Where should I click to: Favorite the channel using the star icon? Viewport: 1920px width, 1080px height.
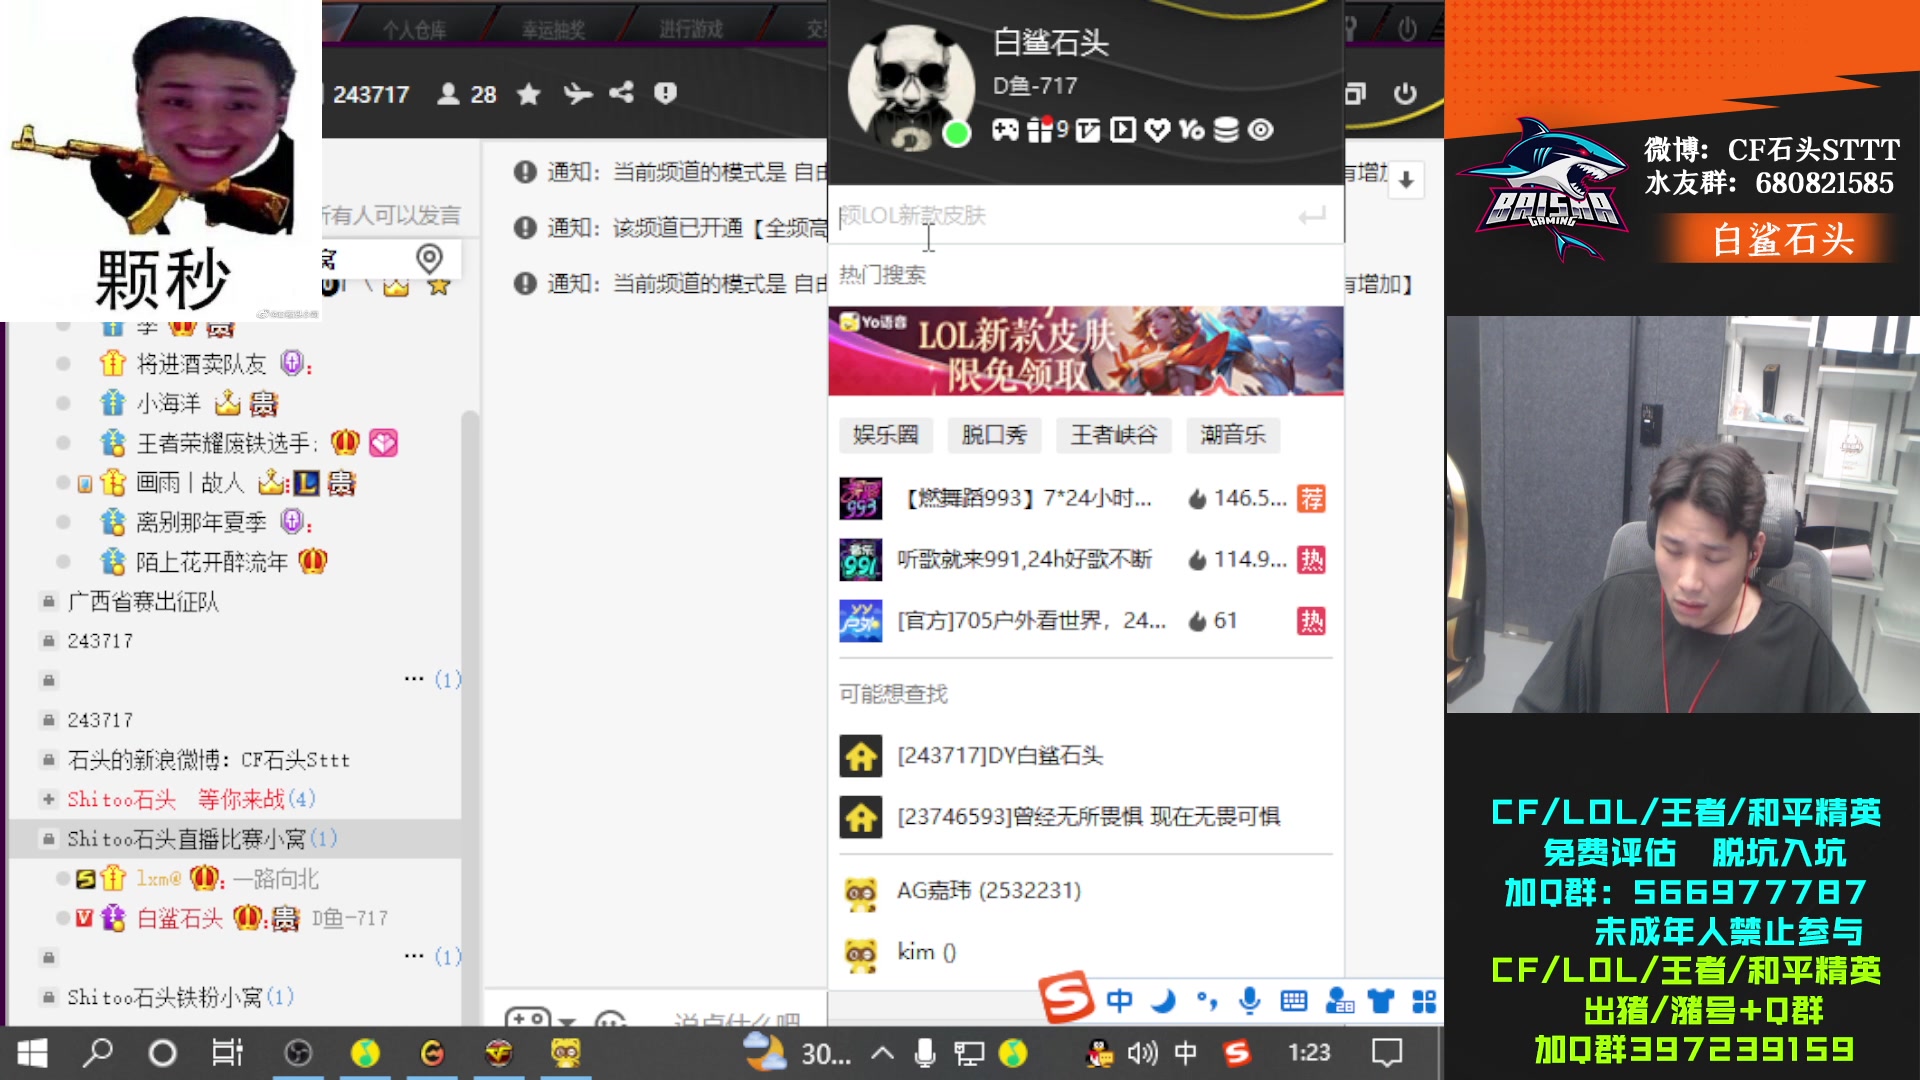coord(527,93)
